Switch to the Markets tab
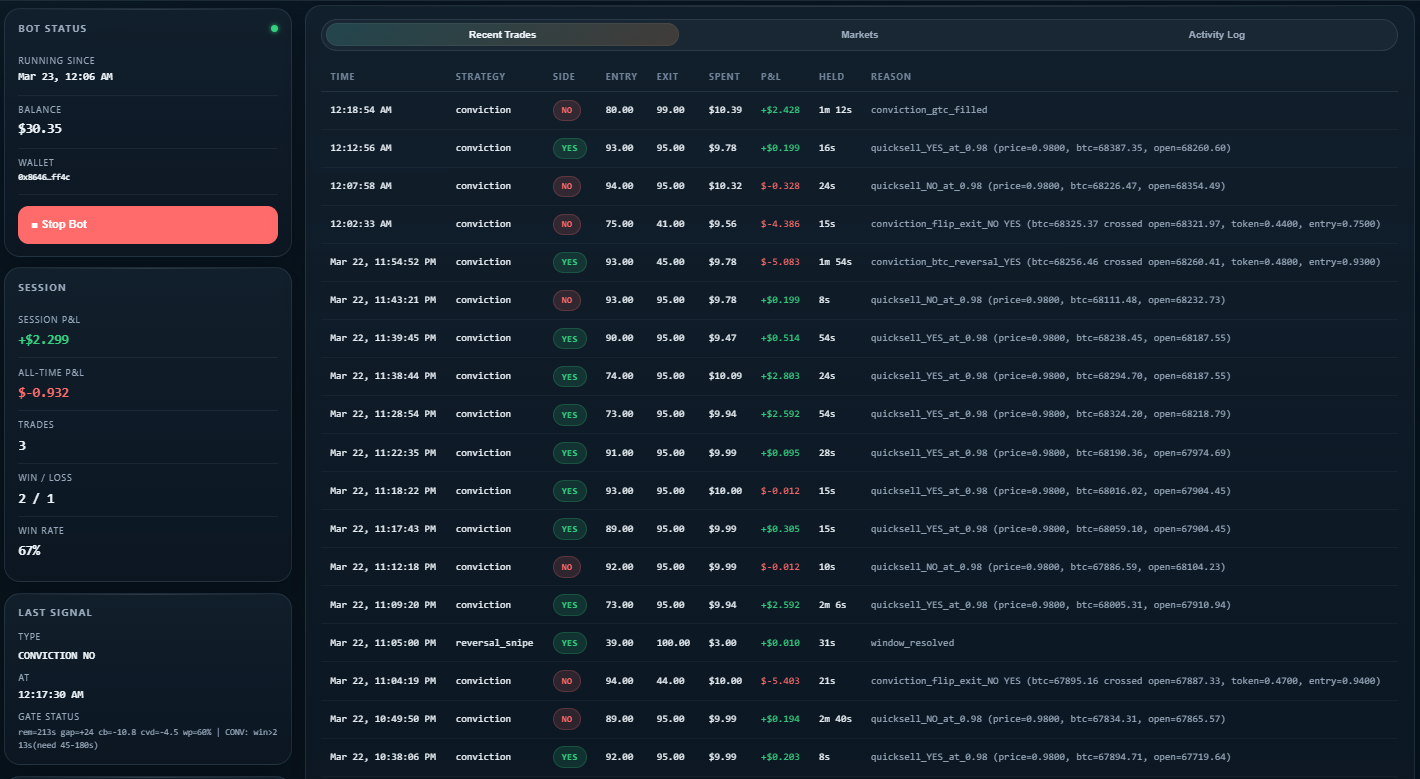Viewport: 1420px width, 779px height. 859,34
